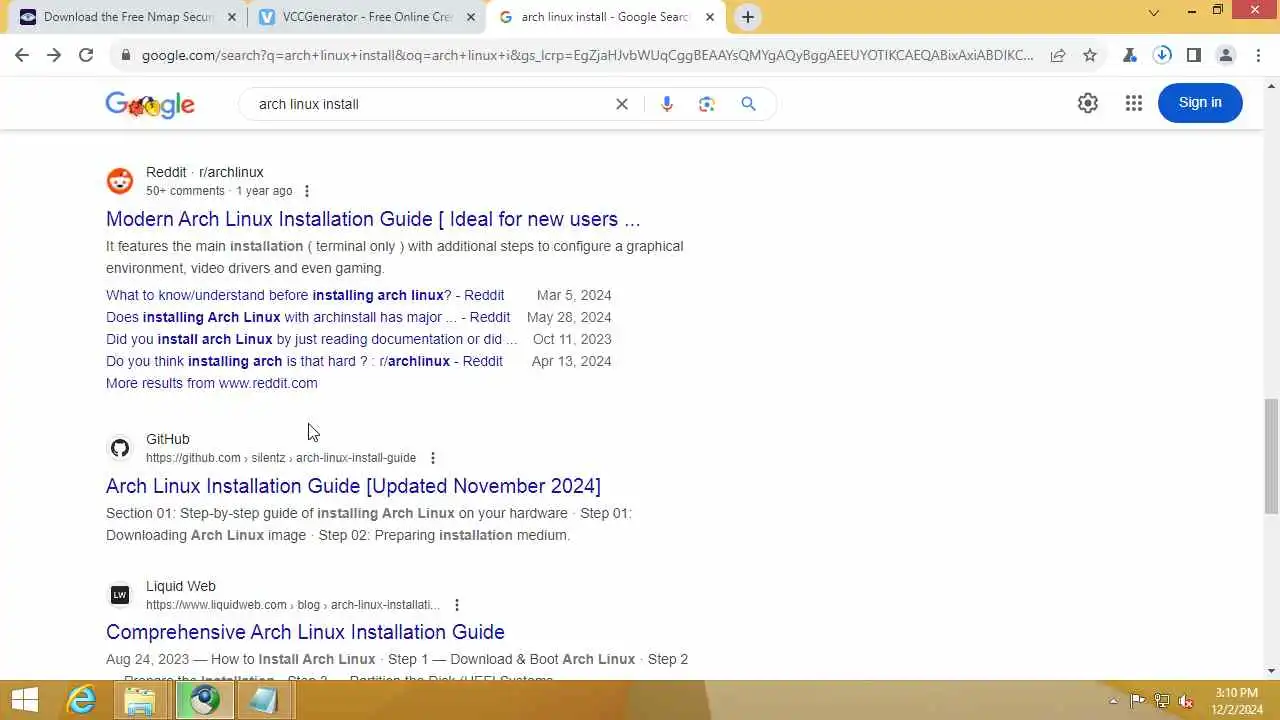Image resolution: width=1280 pixels, height=720 pixels.
Task: Open the Chrome profile avatar
Action: (1226, 56)
